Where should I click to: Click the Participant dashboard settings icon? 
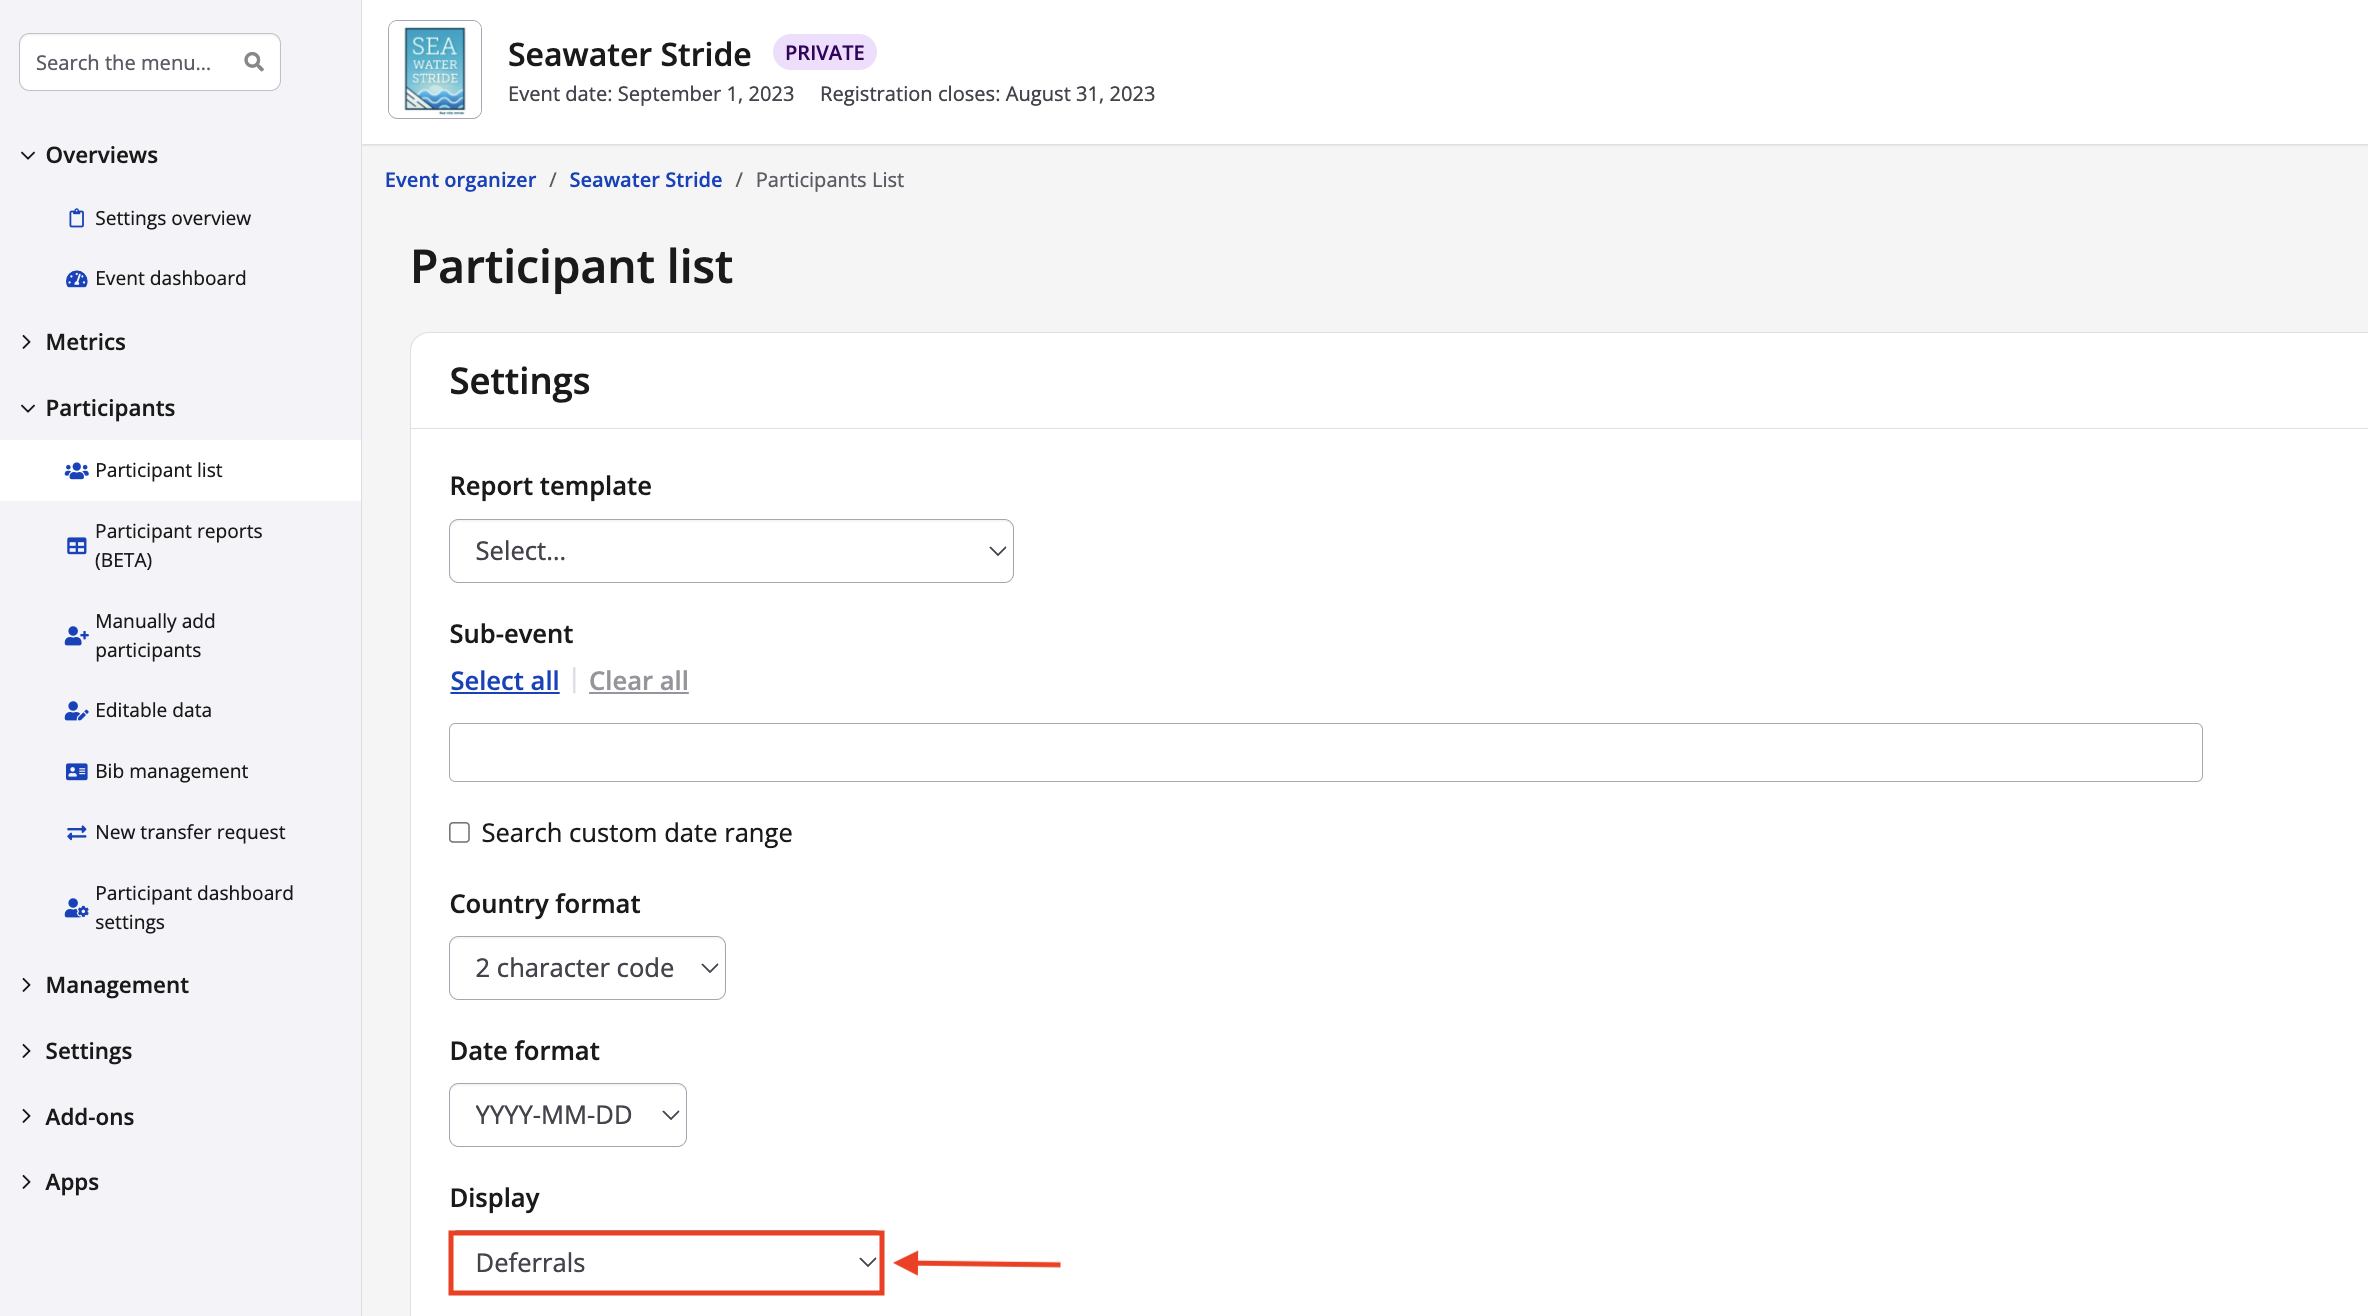(76, 908)
